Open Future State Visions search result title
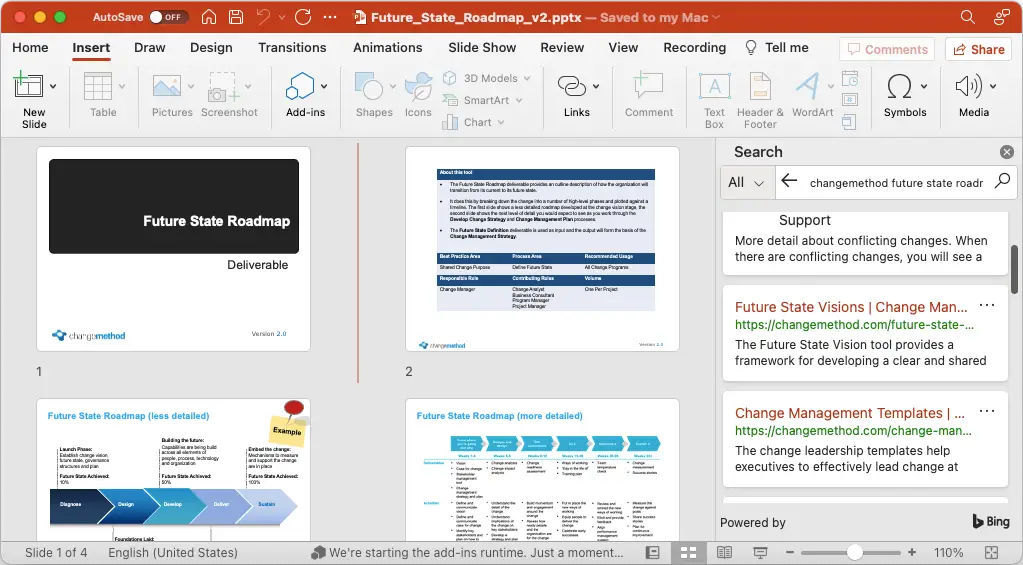 [x=851, y=307]
